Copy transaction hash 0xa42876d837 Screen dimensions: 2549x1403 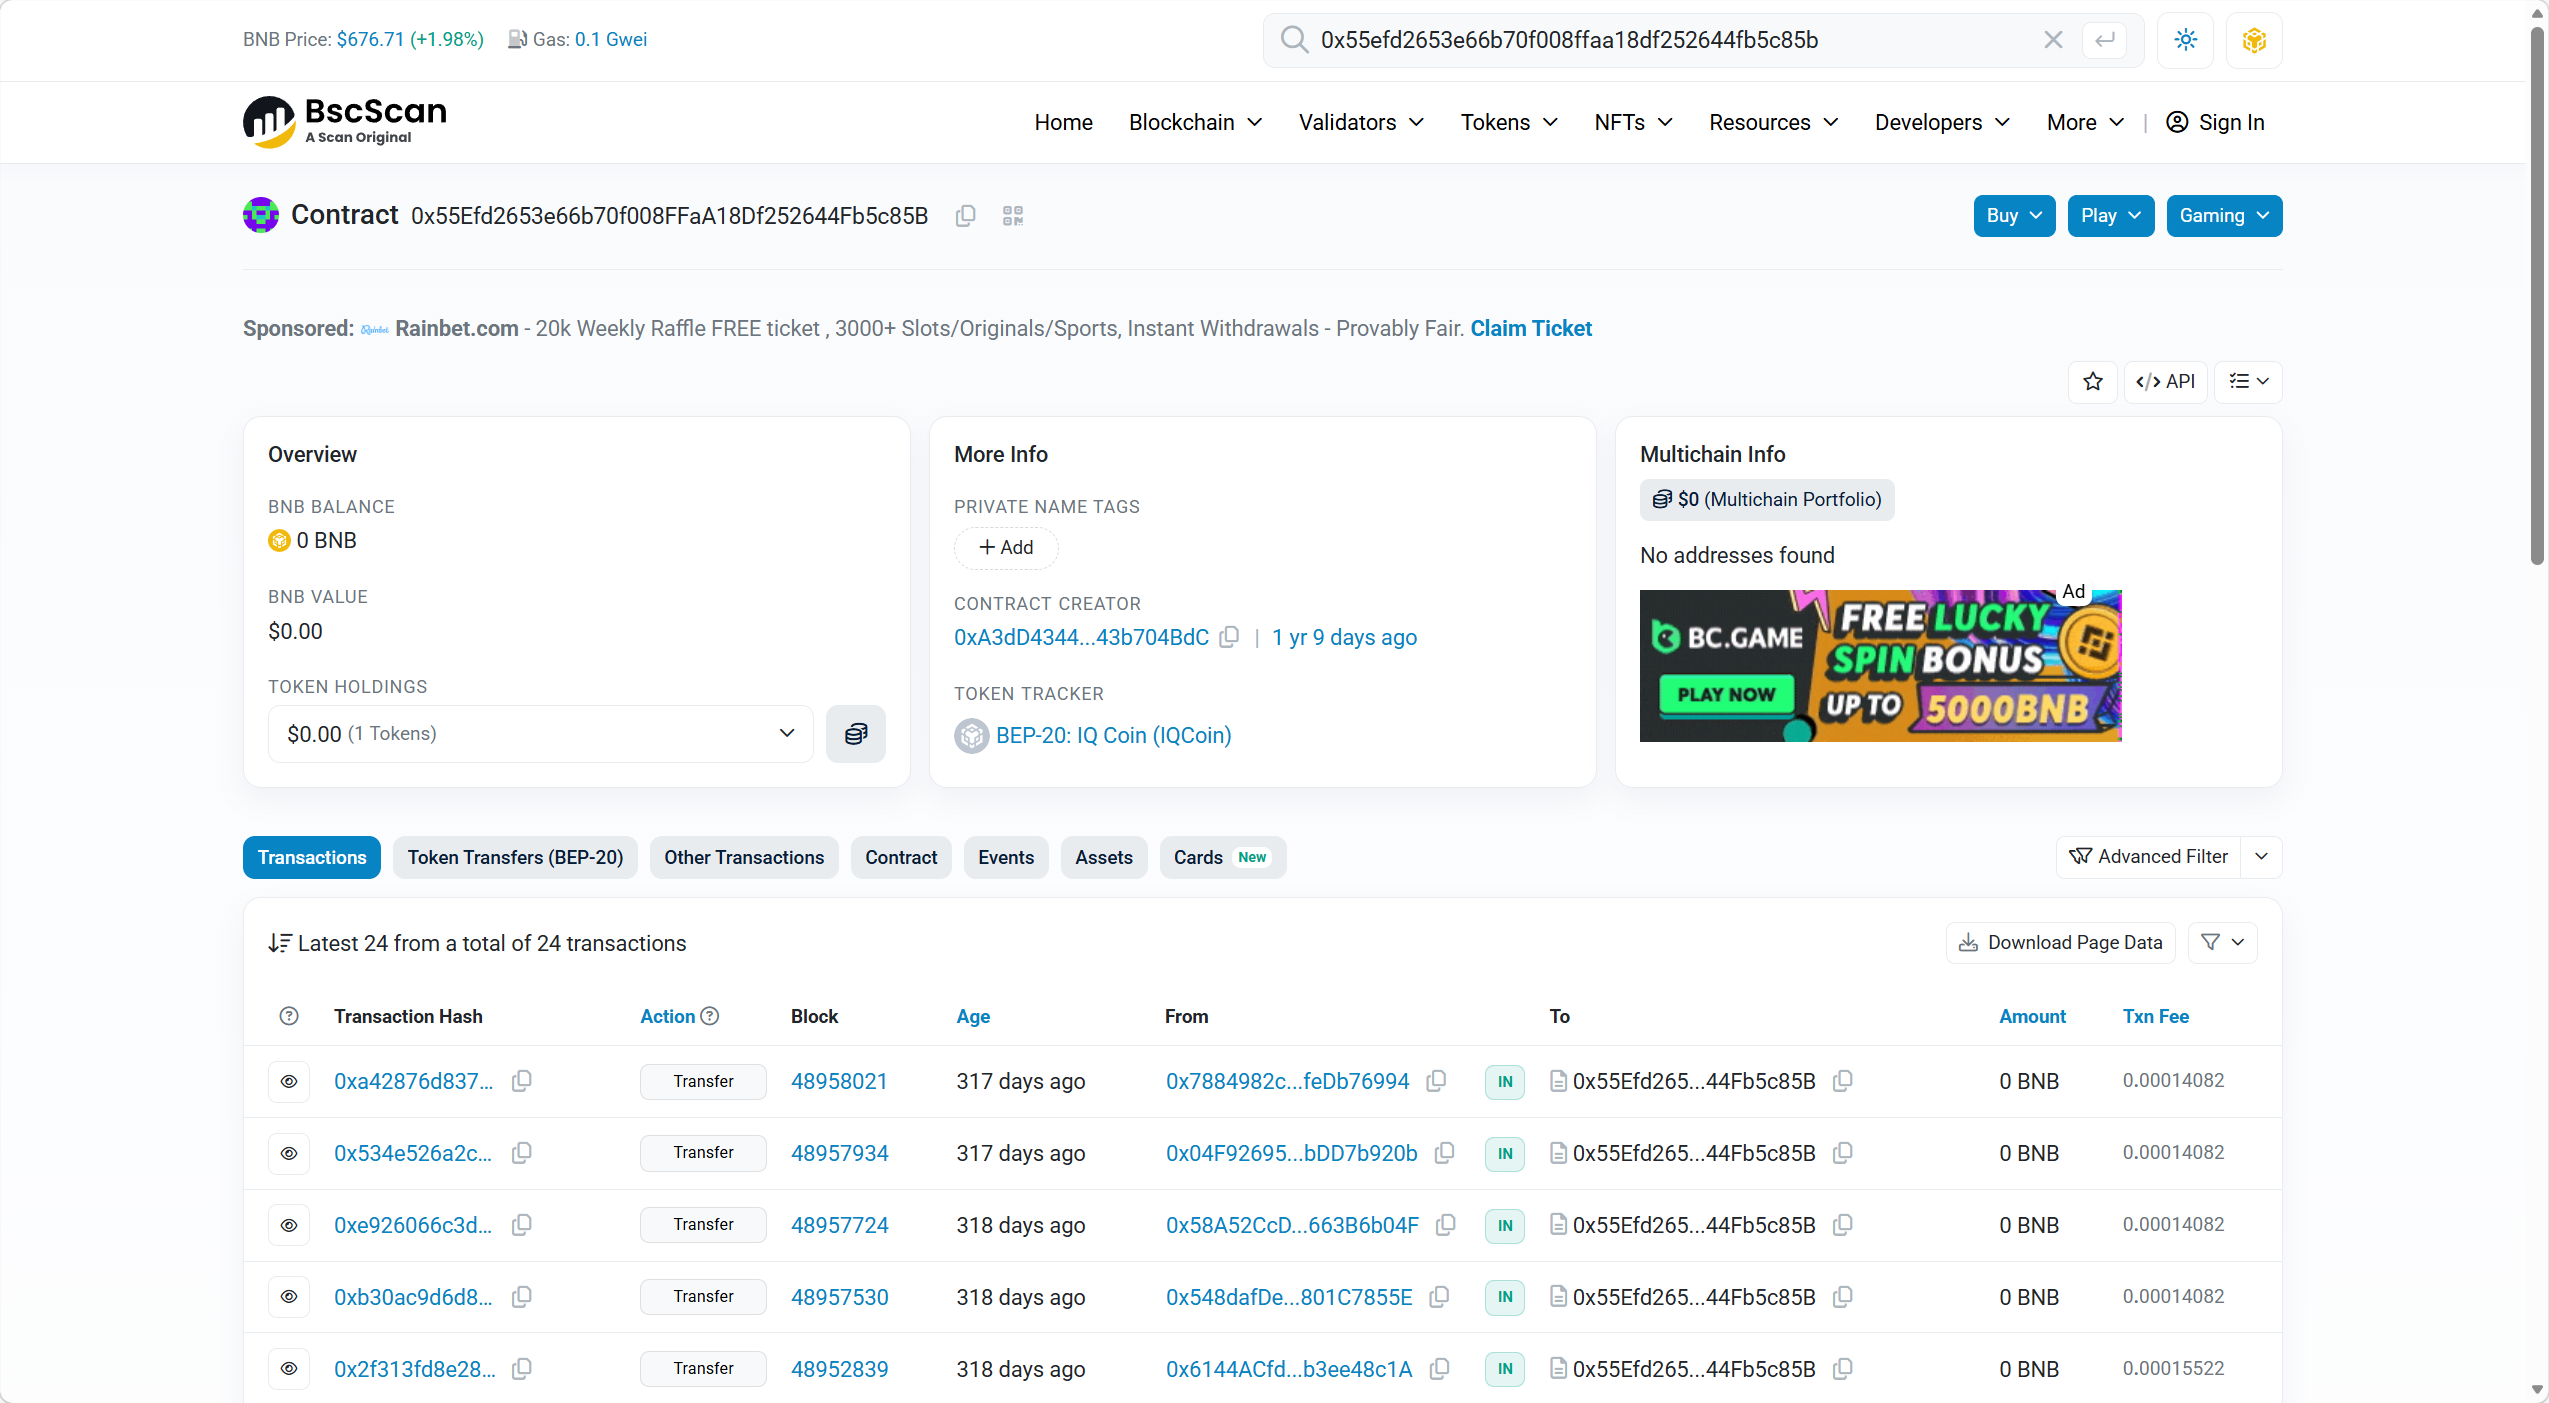521,1081
